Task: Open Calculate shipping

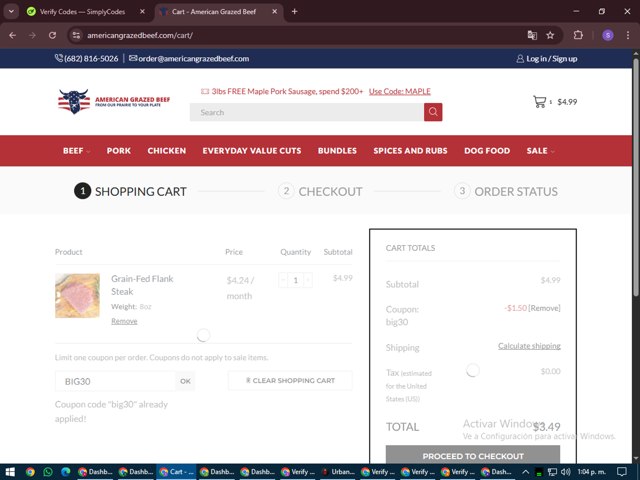Action: (x=529, y=346)
